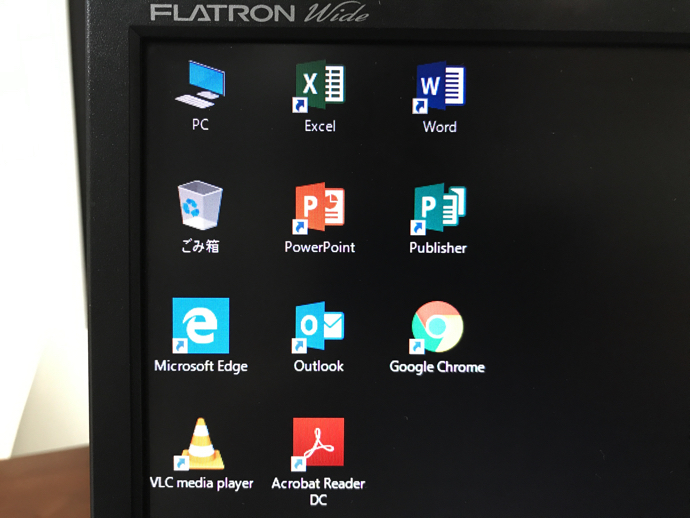
Task: Click the "Microsoft Edge" label text
Action: pyautogui.click(x=201, y=366)
